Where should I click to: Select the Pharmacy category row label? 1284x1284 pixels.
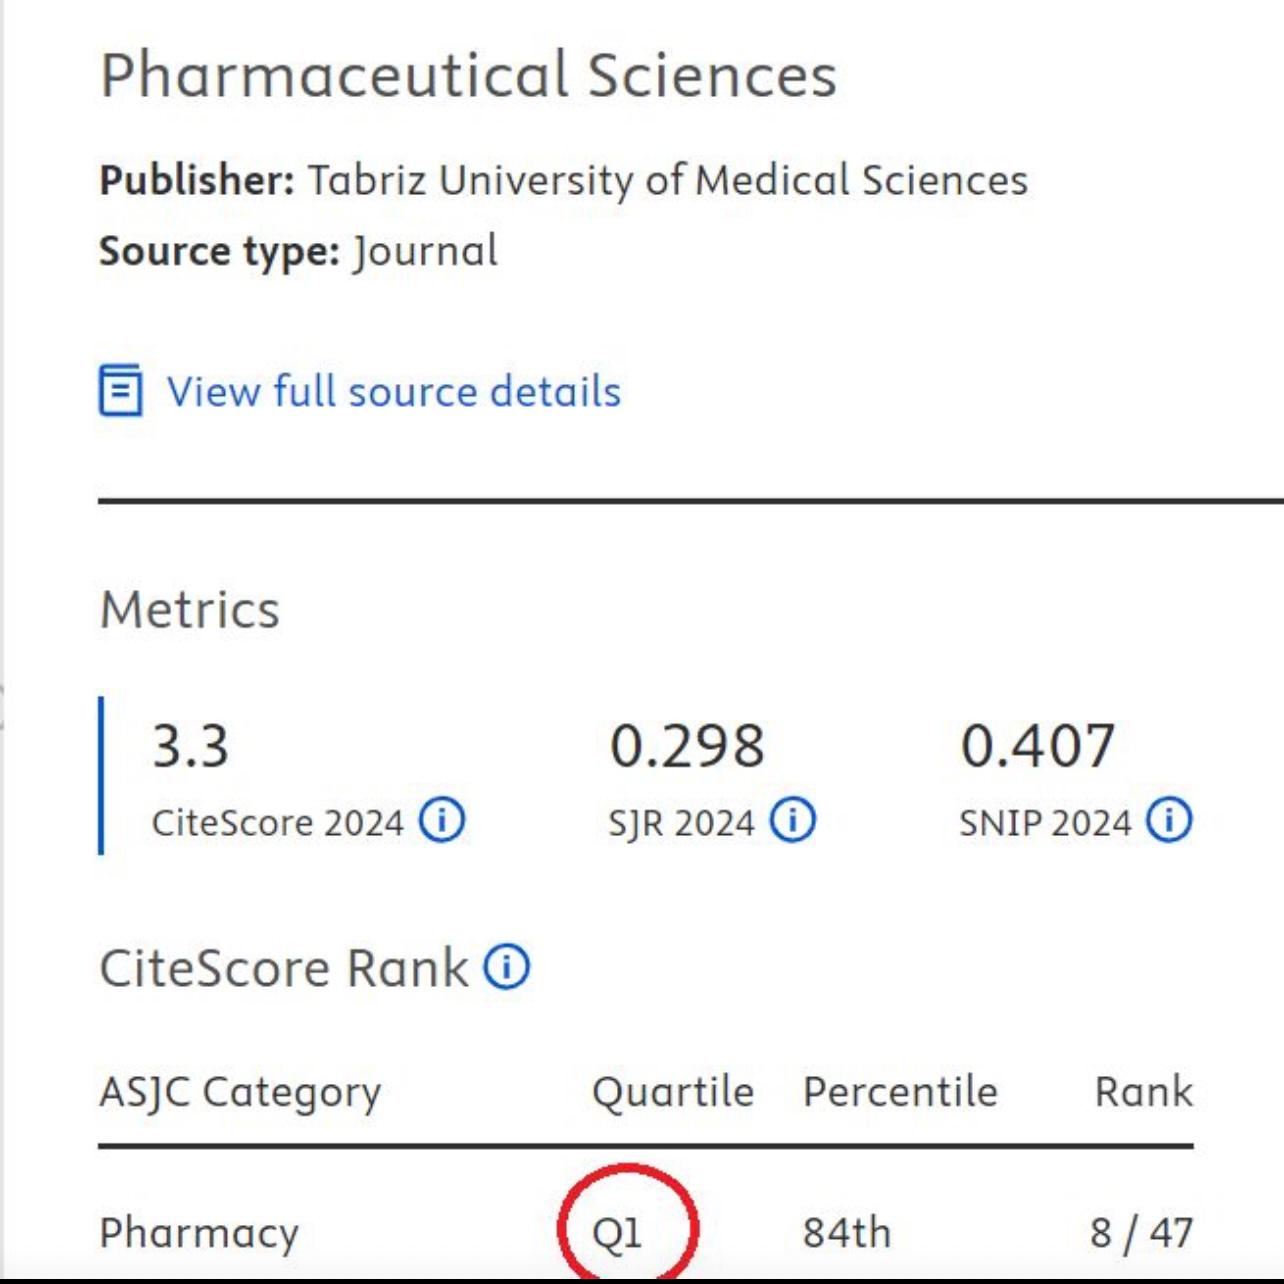199,1233
